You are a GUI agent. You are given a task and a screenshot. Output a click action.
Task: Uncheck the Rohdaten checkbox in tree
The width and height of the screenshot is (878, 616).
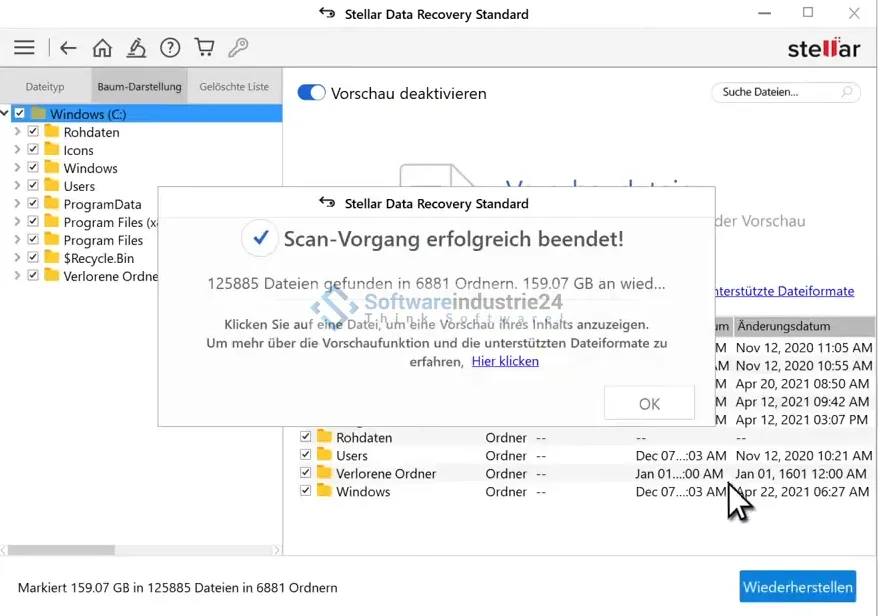tap(33, 132)
